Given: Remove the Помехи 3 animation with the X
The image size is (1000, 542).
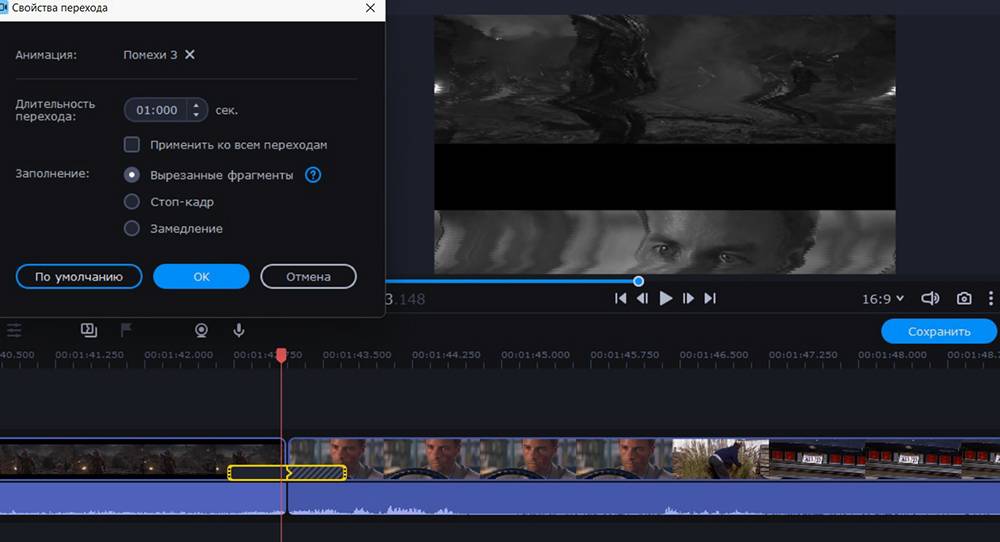Looking at the screenshot, I should pyautogui.click(x=189, y=55).
